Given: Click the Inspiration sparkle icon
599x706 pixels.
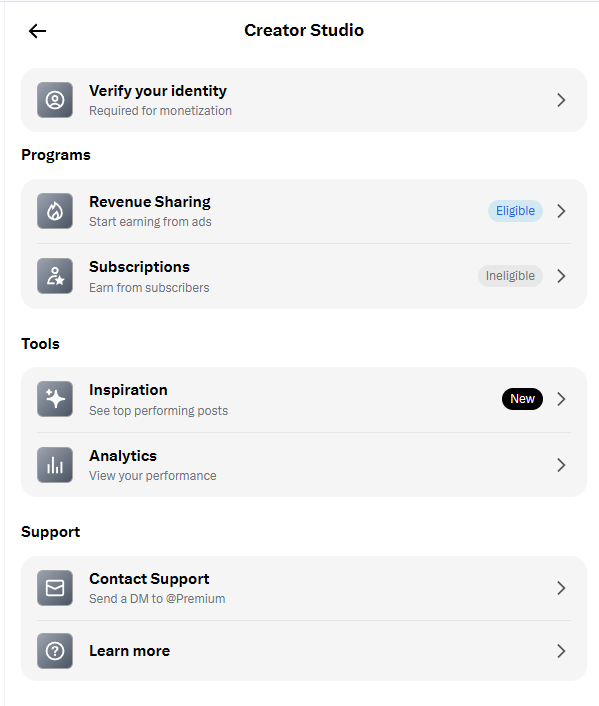Looking at the screenshot, I should pos(55,399).
